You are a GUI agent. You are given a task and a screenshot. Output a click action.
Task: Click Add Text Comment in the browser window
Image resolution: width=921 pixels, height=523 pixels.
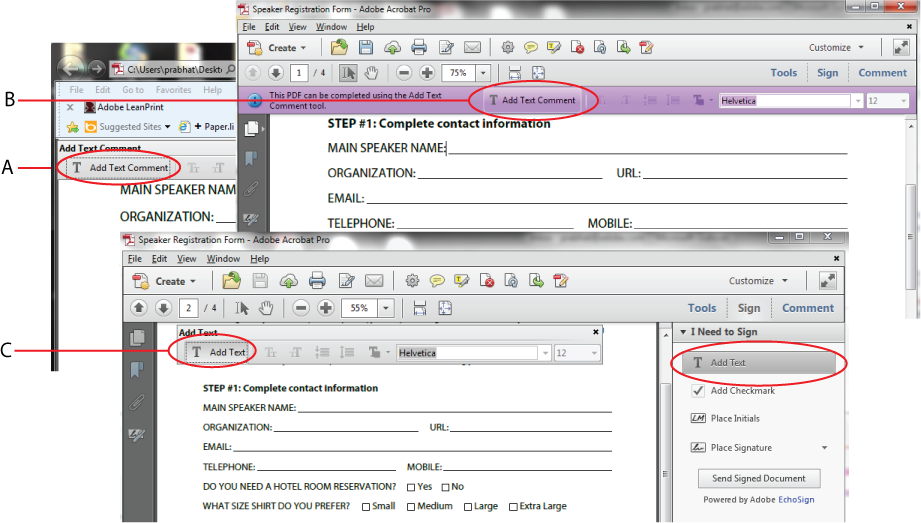[x=121, y=167]
